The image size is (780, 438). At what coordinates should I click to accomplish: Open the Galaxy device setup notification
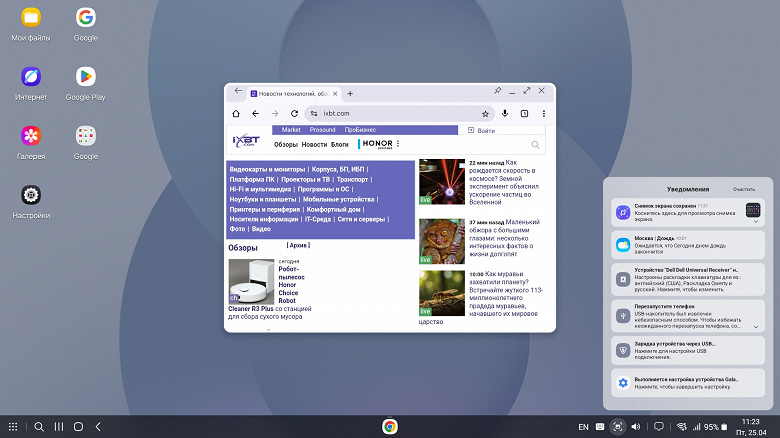point(687,383)
